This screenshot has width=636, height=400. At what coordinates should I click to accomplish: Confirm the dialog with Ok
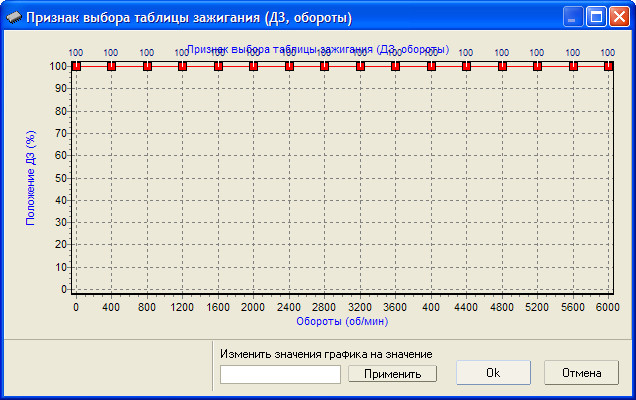tap(493, 373)
